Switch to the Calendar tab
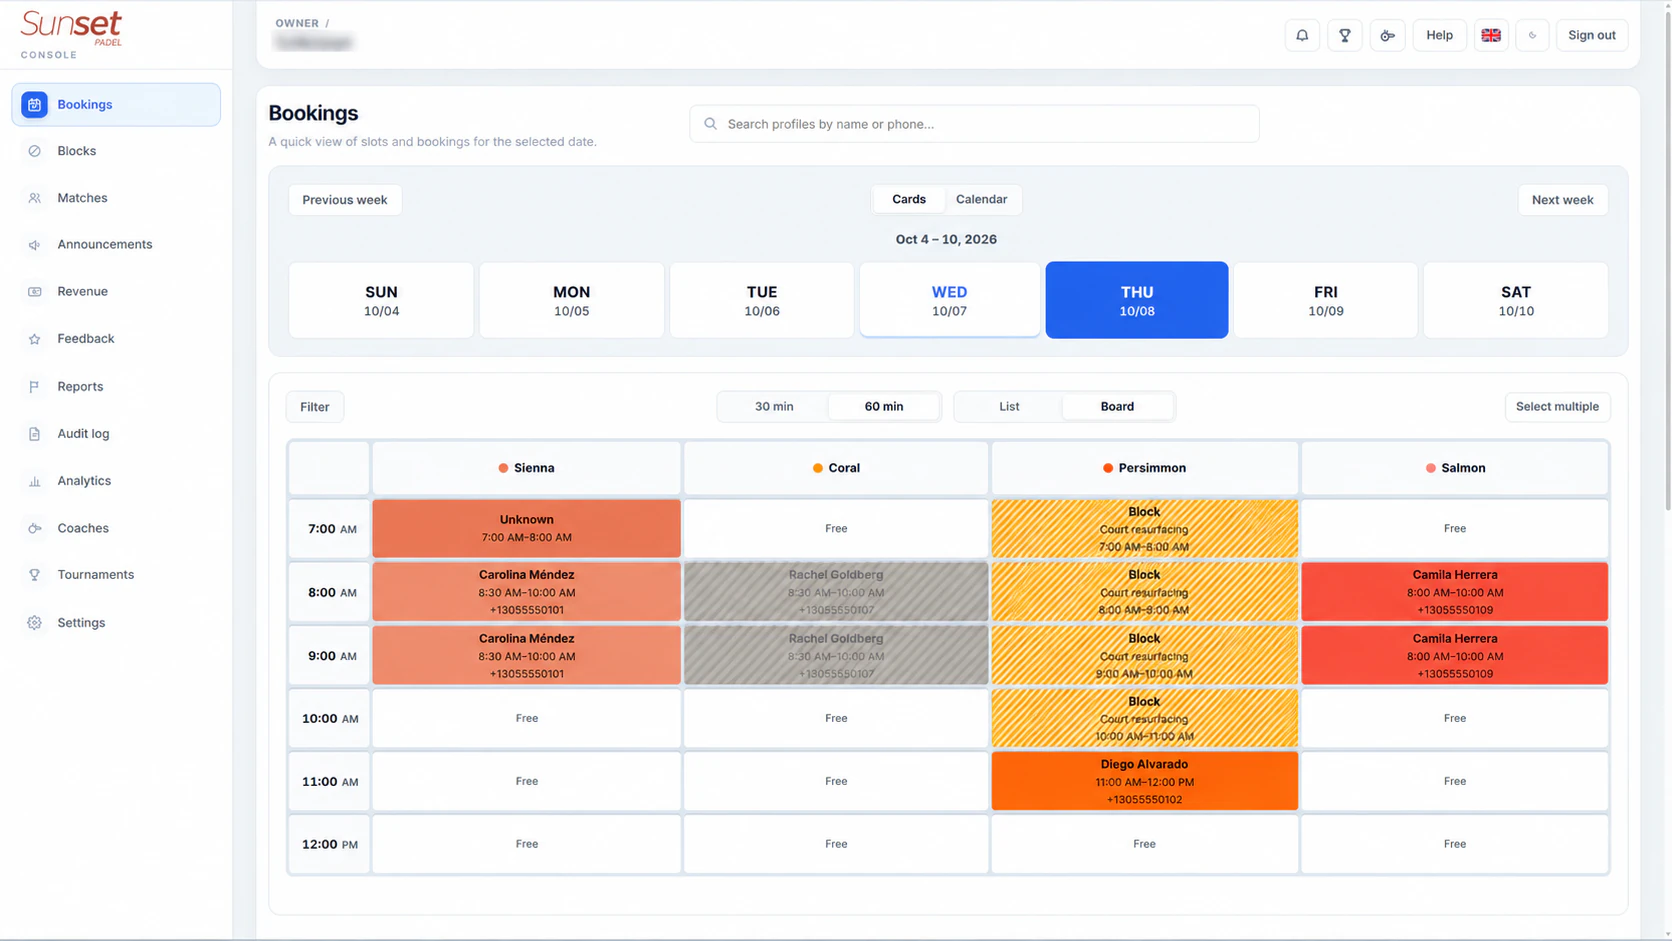Screen dimensions: 1672x941 [981, 199]
